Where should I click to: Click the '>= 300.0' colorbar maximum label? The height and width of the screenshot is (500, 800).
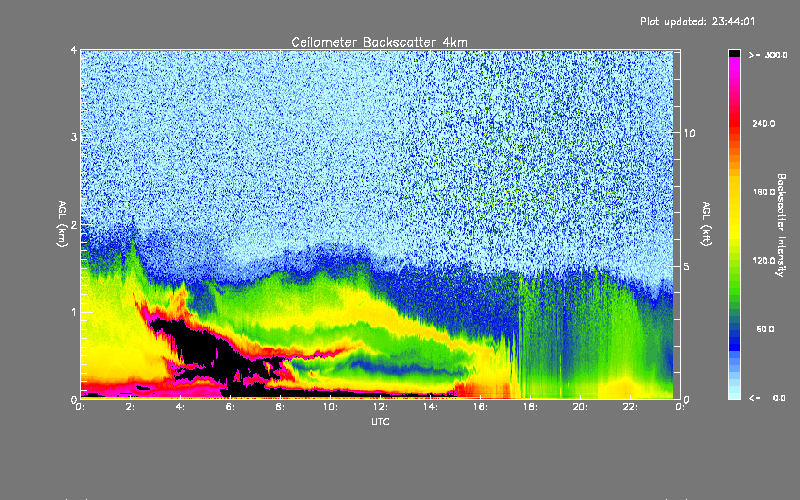pos(768,55)
